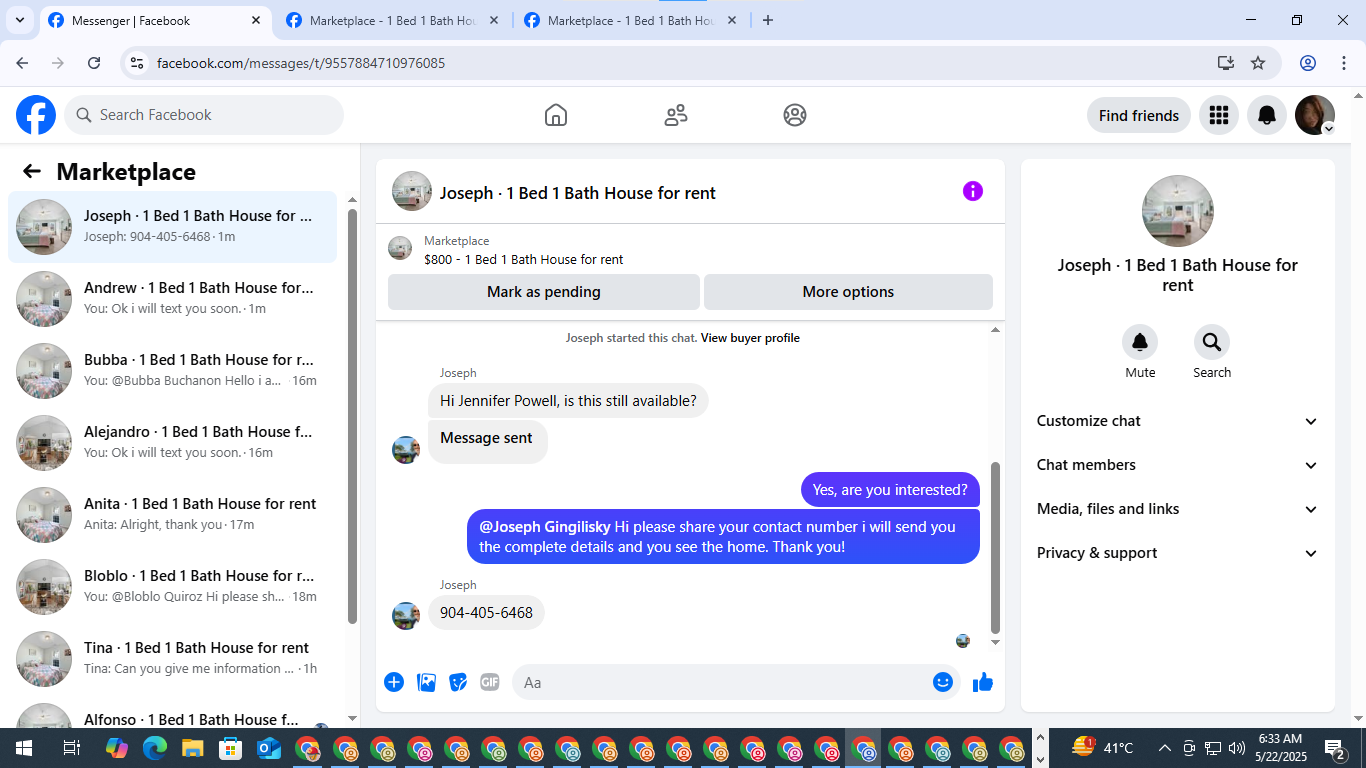Go back using the Marketplace back arrow
Image resolution: width=1366 pixels, height=768 pixels.
pyautogui.click(x=32, y=171)
